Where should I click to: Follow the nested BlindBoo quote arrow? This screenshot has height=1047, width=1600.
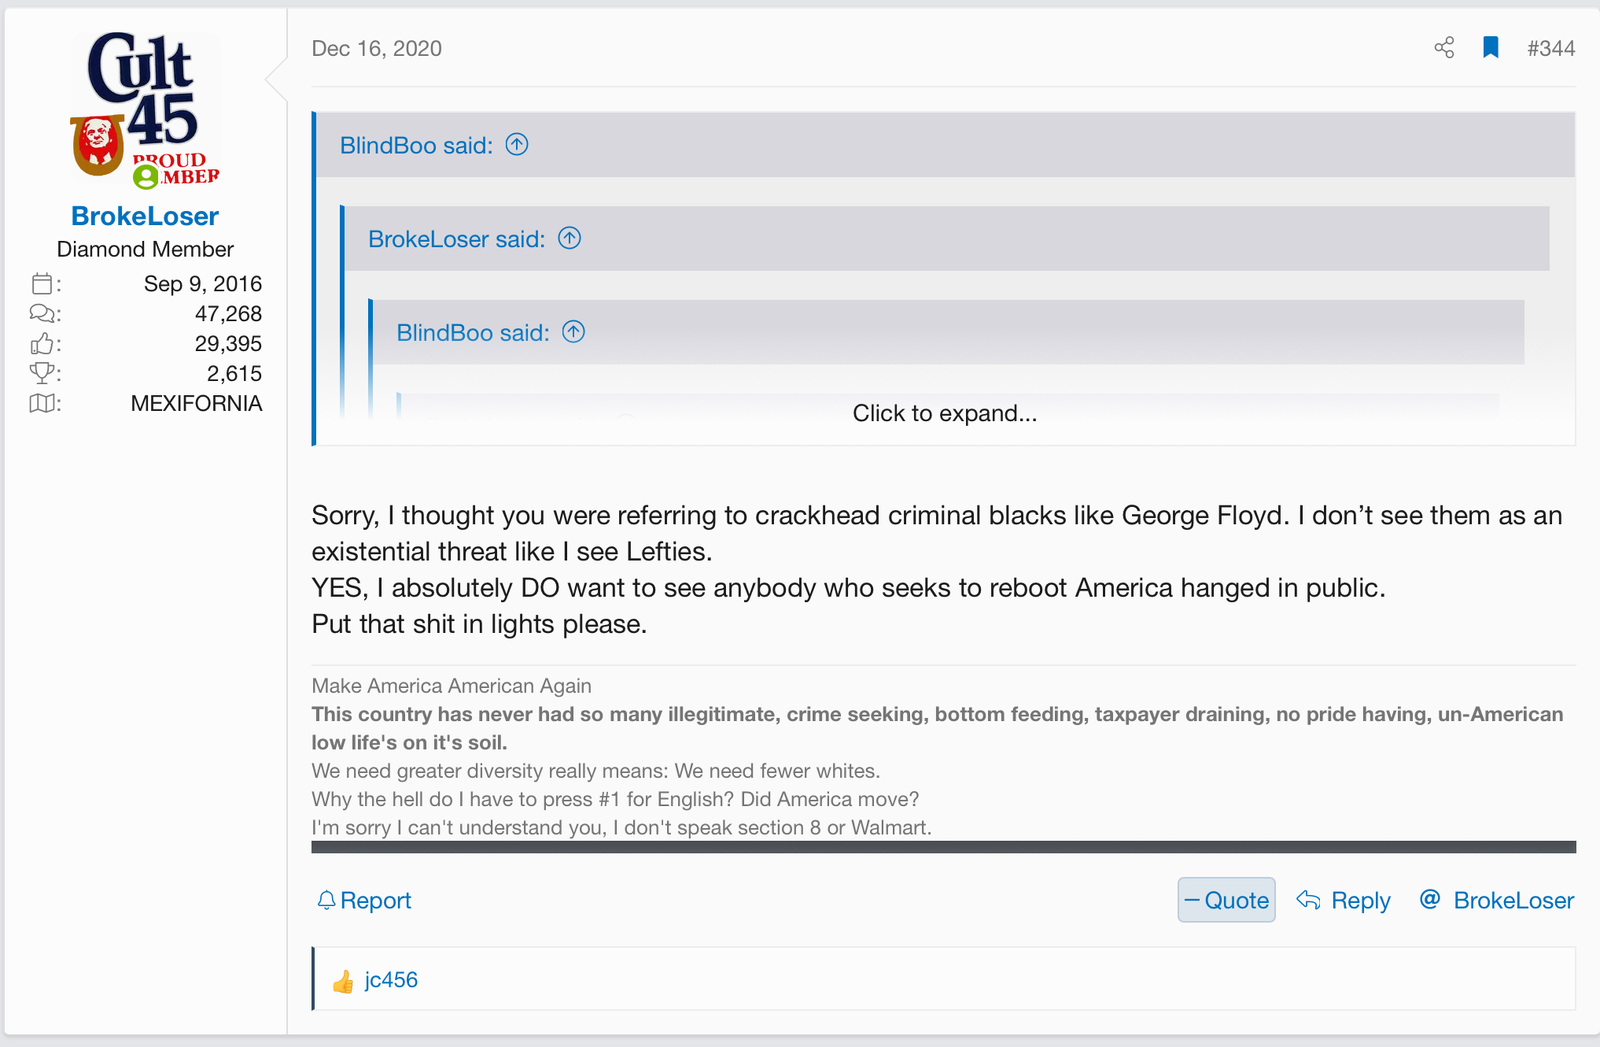(574, 332)
